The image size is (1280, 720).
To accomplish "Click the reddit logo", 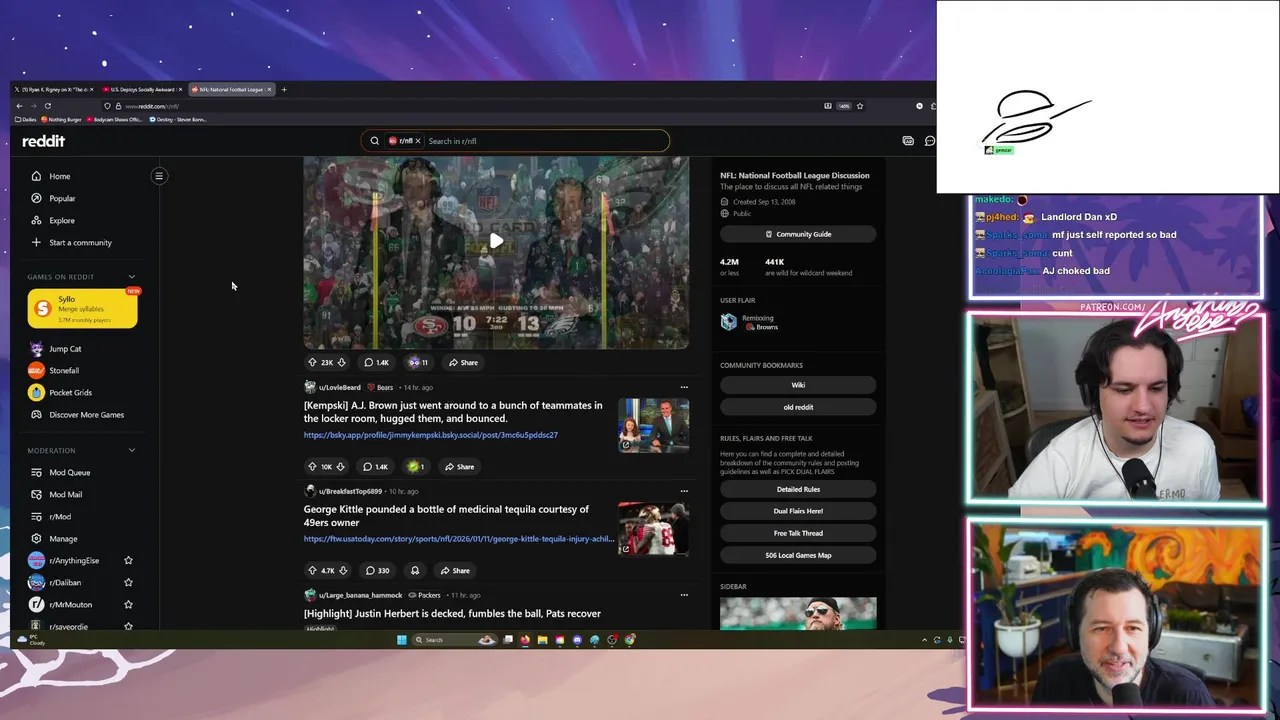I will click(43, 141).
